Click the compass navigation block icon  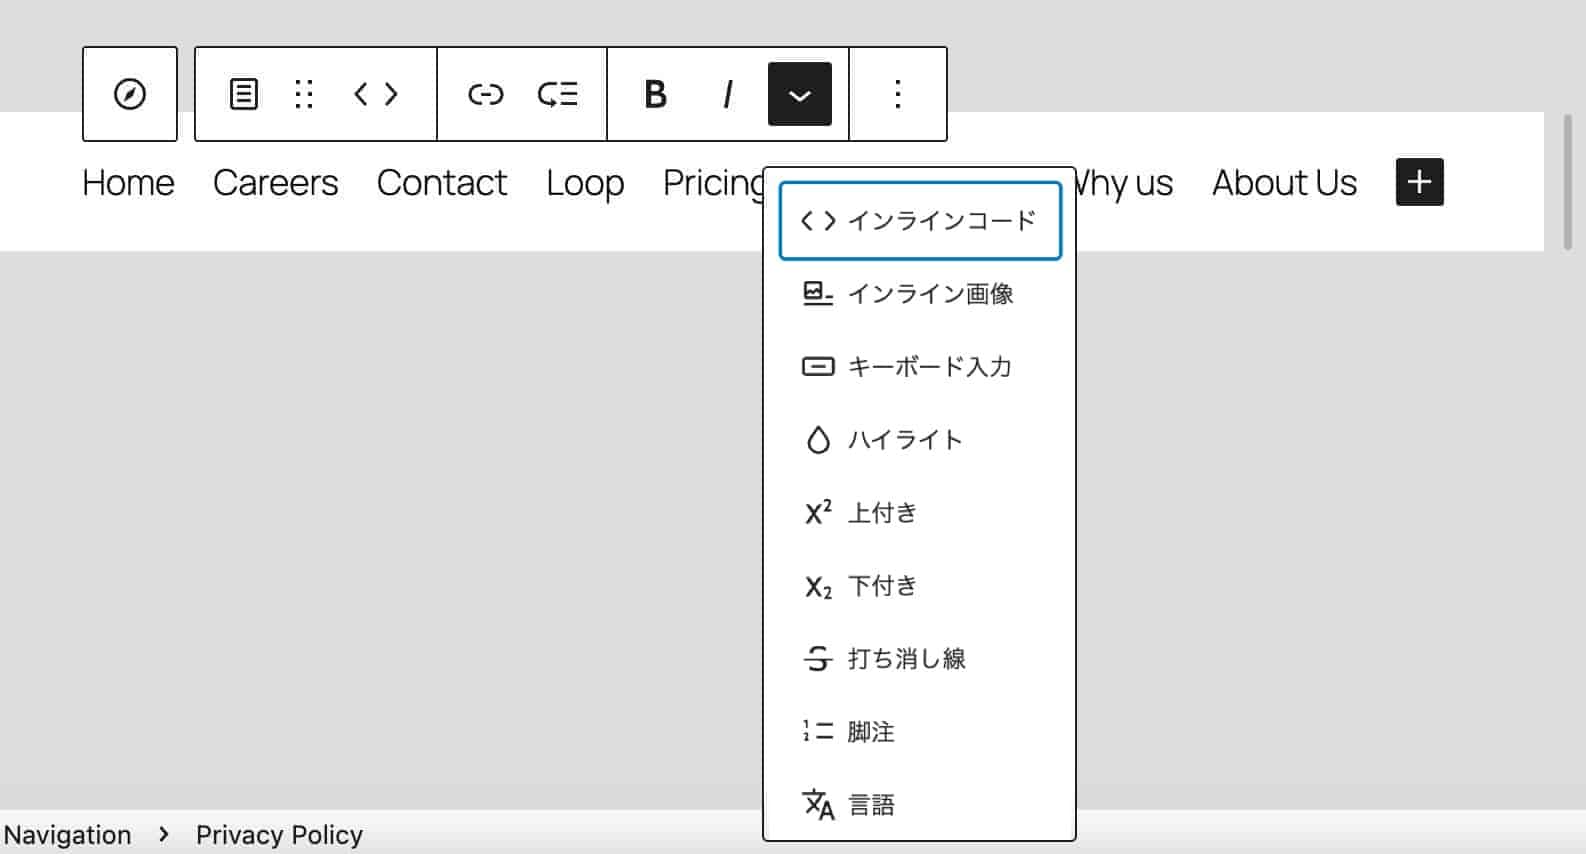click(x=130, y=94)
